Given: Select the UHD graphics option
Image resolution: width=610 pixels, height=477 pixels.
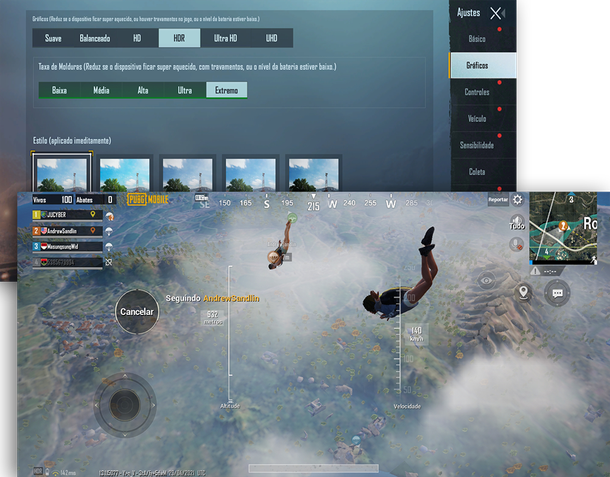Looking at the screenshot, I should [x=272, y=38].
